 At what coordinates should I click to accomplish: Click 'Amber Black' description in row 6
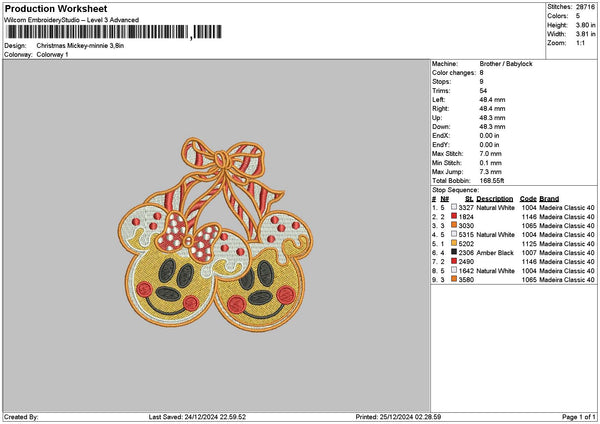tap(494, 253)
